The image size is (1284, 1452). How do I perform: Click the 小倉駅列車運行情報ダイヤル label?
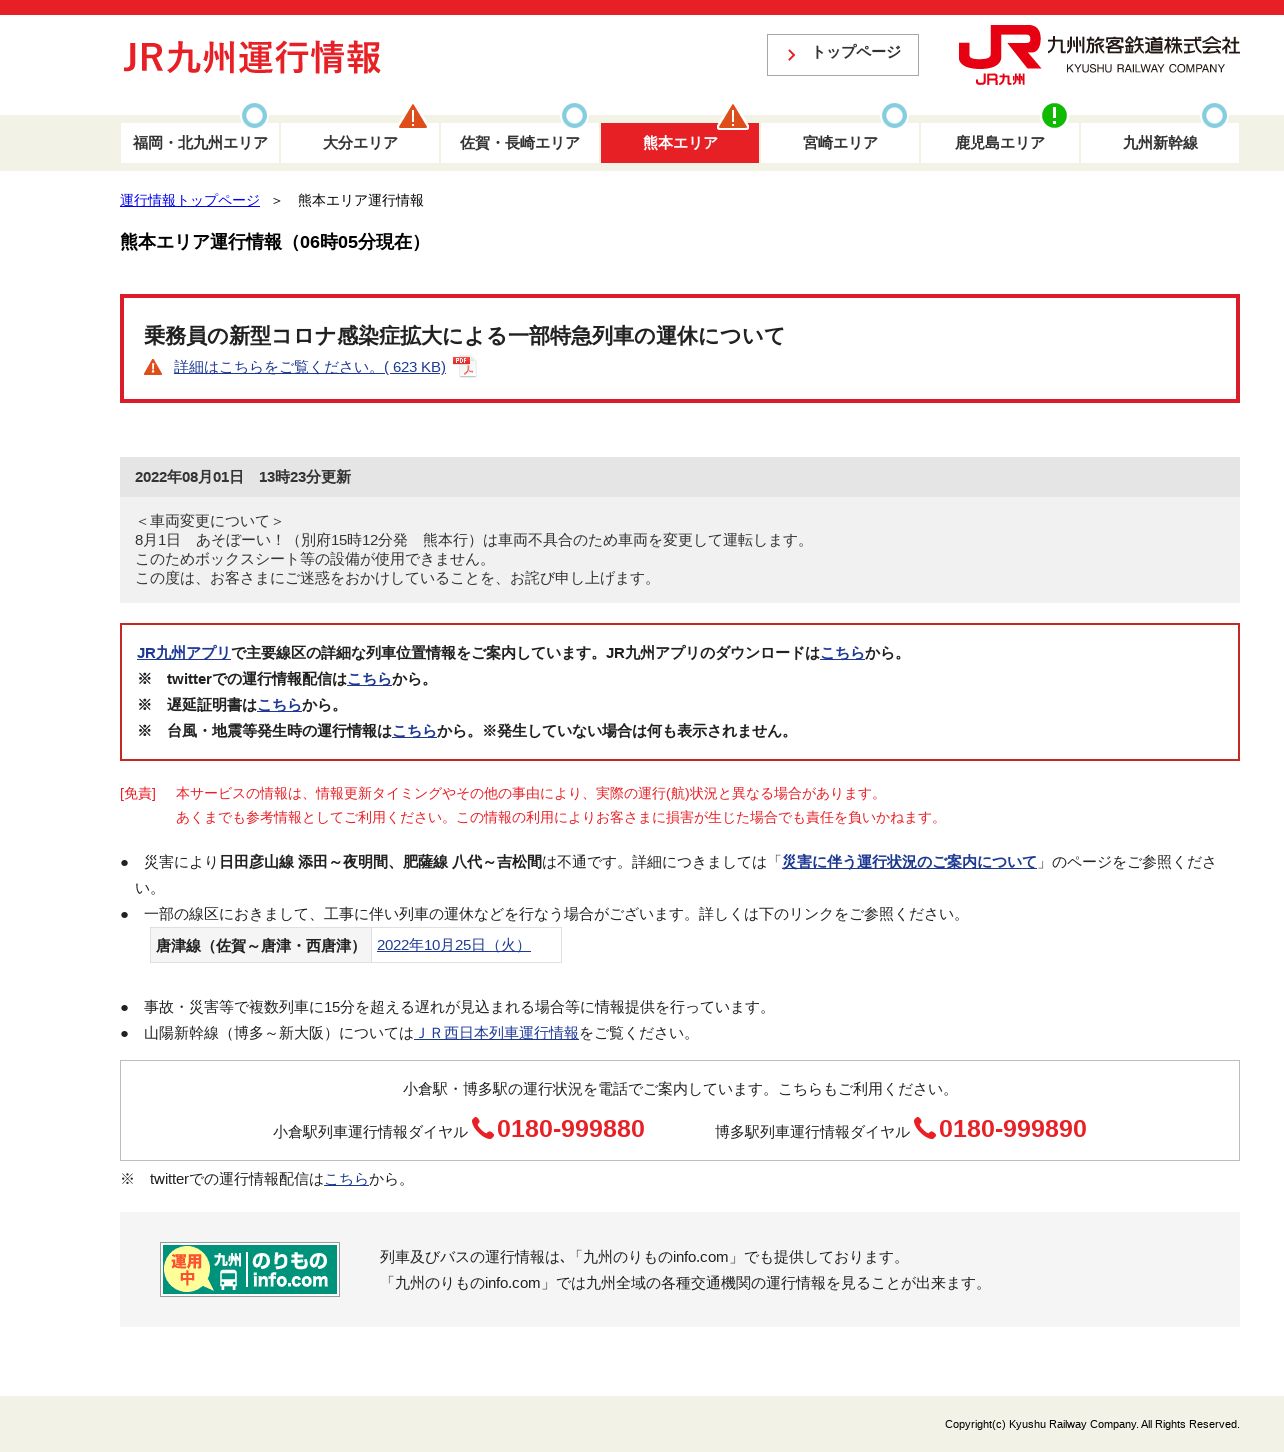(370, 1132)
